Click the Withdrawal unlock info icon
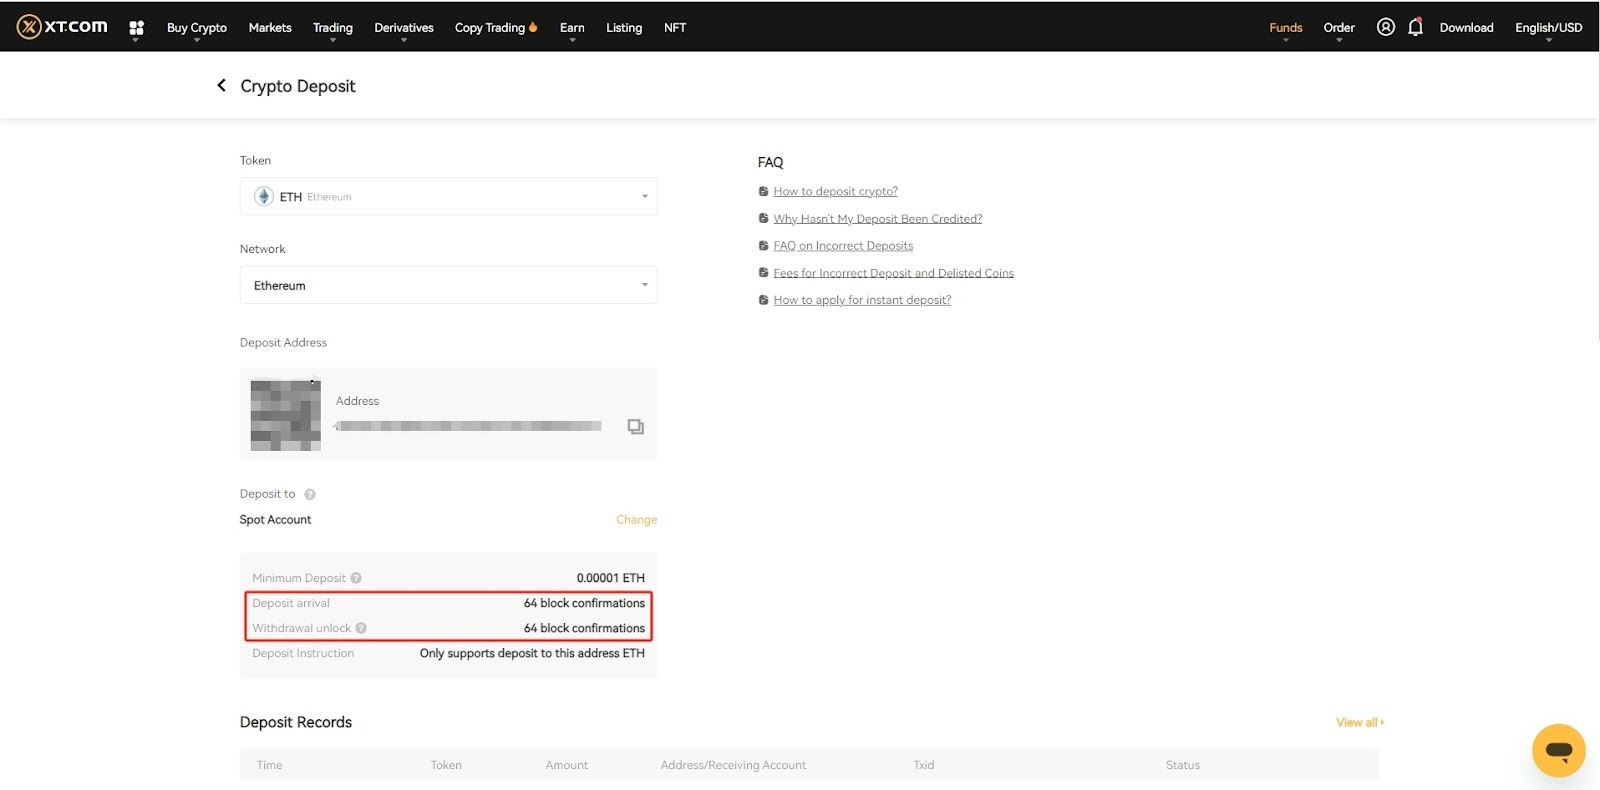This screenshot has height=790, width=1600. point(361,628)
